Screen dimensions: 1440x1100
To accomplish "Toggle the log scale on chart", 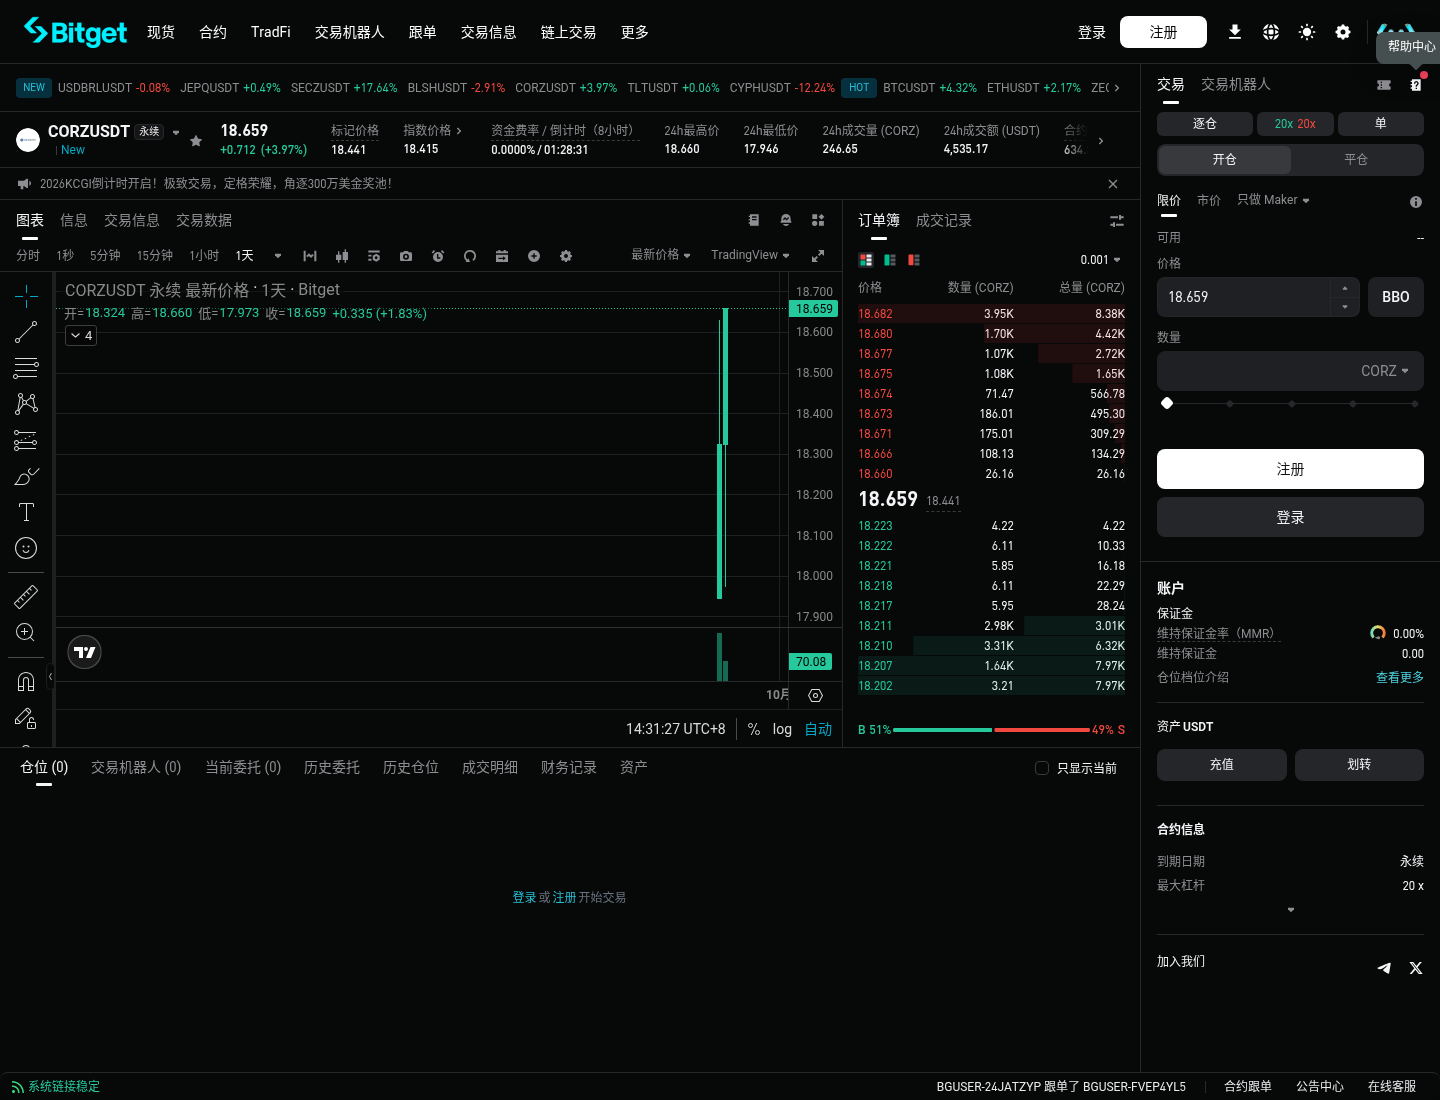I will click(x=782, y=729).
